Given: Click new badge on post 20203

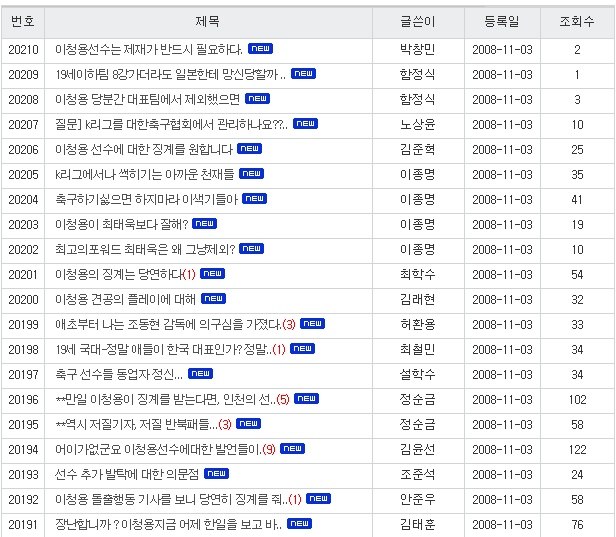Looking at the screenshot, I should [x=205, y=224].
